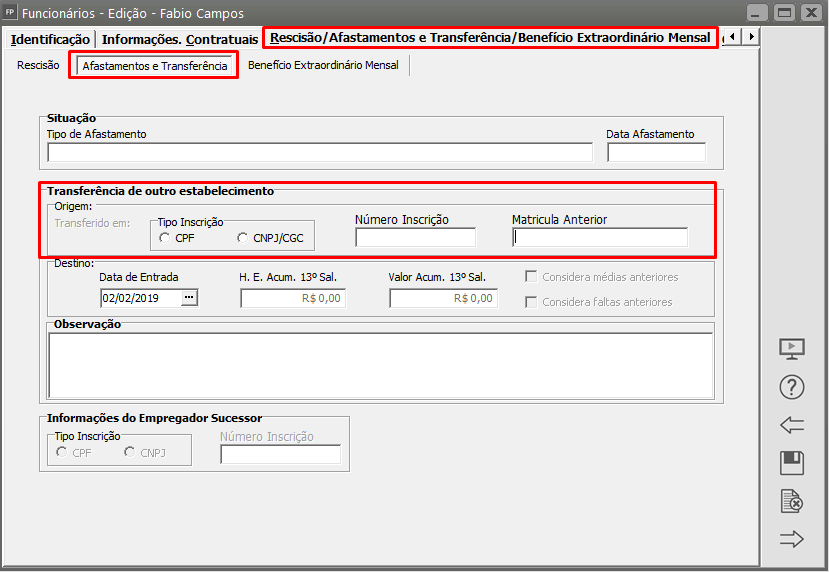Image resolution: width=829 pixels, height=572 pixels.
Task: Open the date picker for Data de Entrada
Action: [189, 298]
